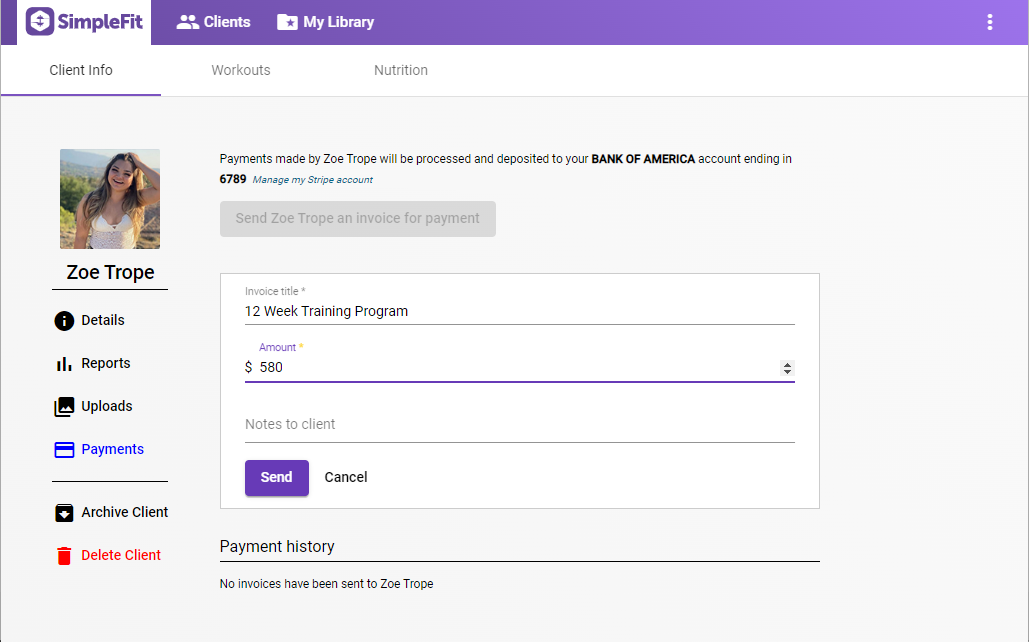
Task: Click the Uploads image icon
Action: (x=64, y=407)
